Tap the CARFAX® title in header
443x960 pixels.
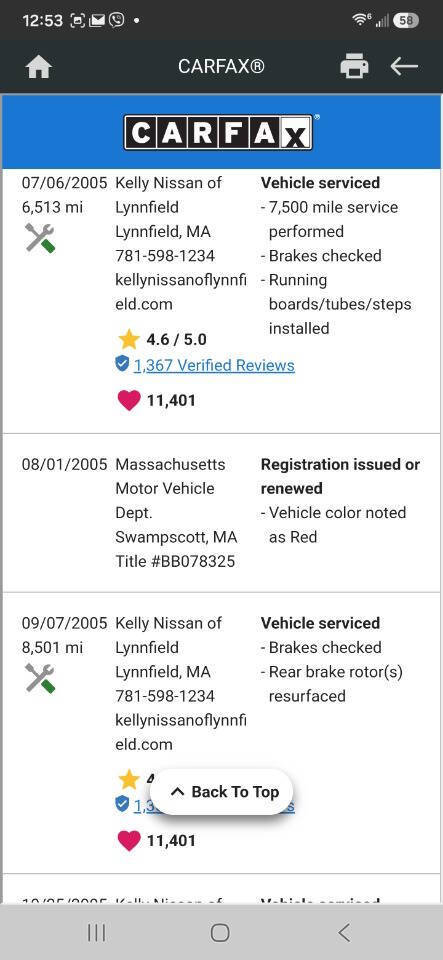pyautogui.click(x=222, y=66)
